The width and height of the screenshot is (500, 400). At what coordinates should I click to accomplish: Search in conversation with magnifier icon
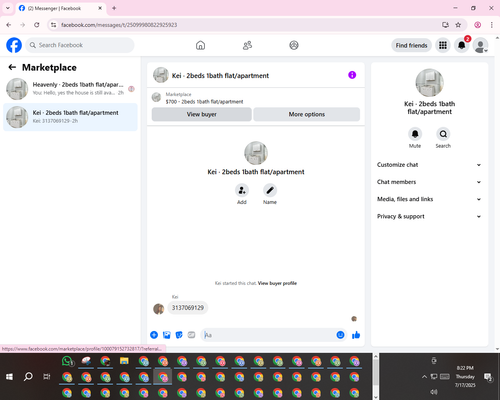443,134
